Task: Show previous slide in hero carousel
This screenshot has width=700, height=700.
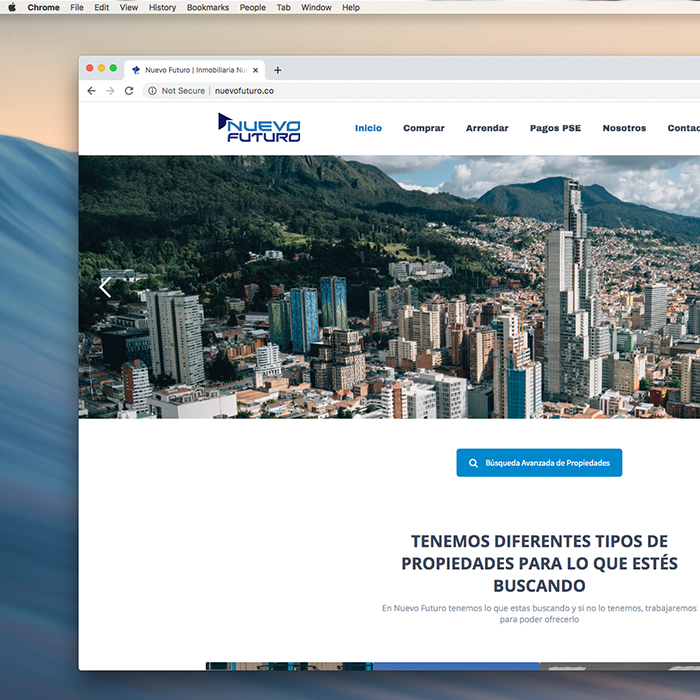Action: coord(105,287)
